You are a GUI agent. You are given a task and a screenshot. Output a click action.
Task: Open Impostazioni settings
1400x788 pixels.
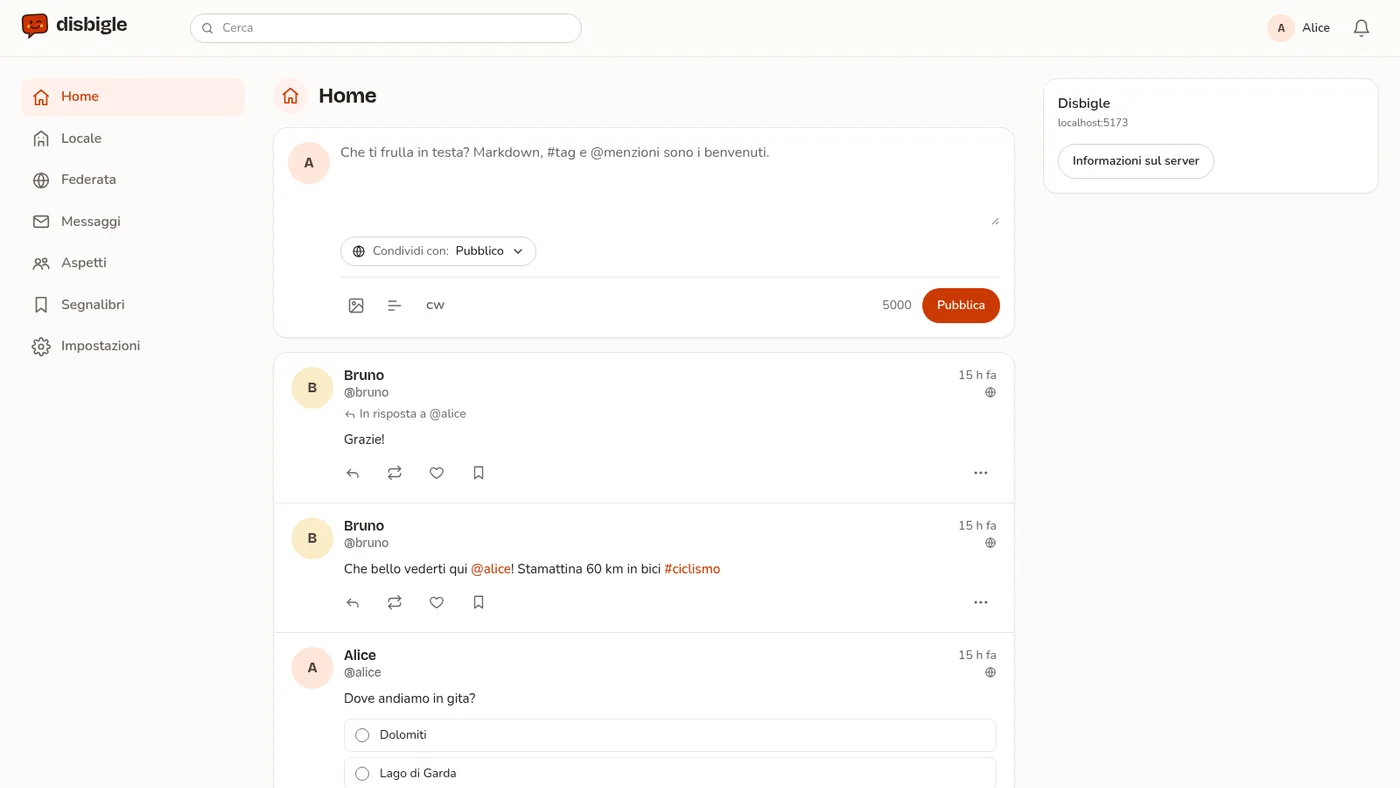(133, 346)
